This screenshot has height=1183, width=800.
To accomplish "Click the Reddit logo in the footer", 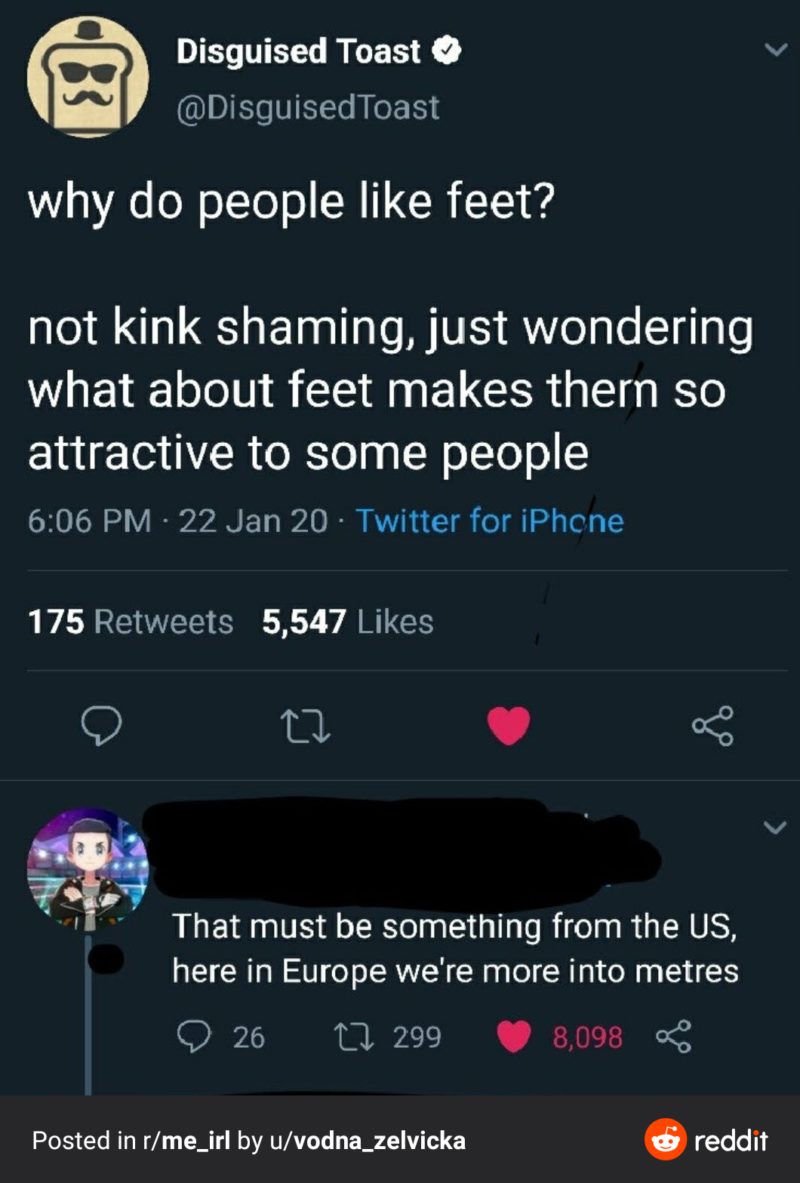I will [x=706, y=1140].
